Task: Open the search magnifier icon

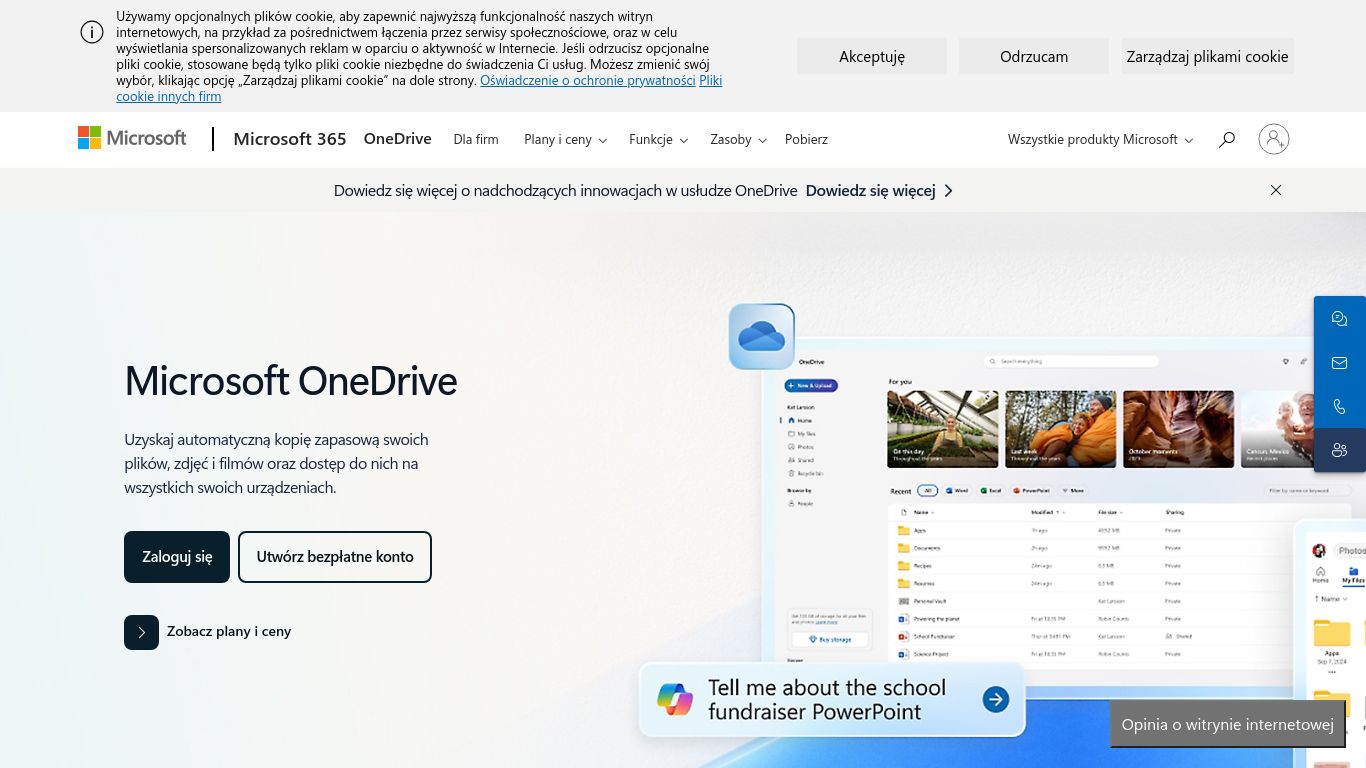Action: 1227,139
